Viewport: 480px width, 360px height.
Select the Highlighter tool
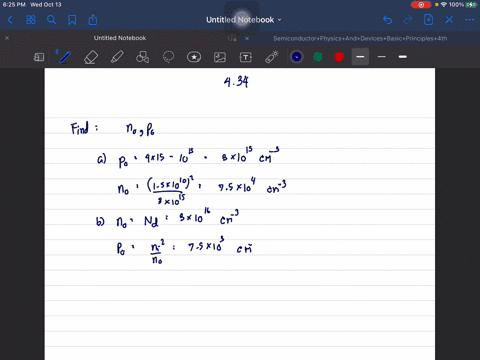[117, 57]
